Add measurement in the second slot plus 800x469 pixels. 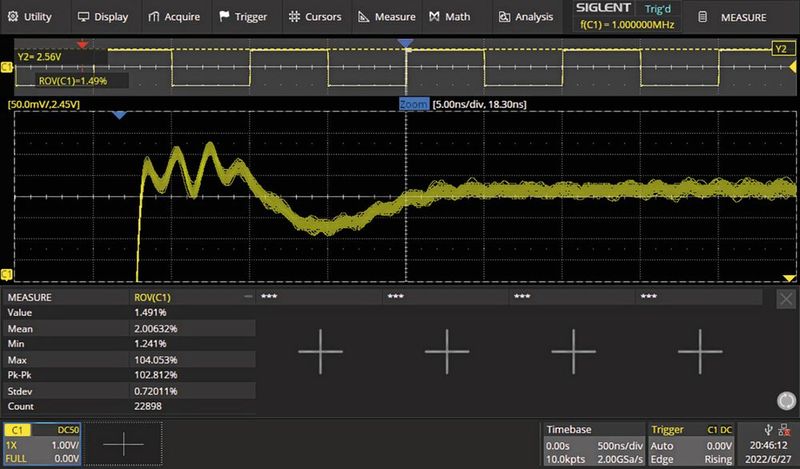coord(320,351)
